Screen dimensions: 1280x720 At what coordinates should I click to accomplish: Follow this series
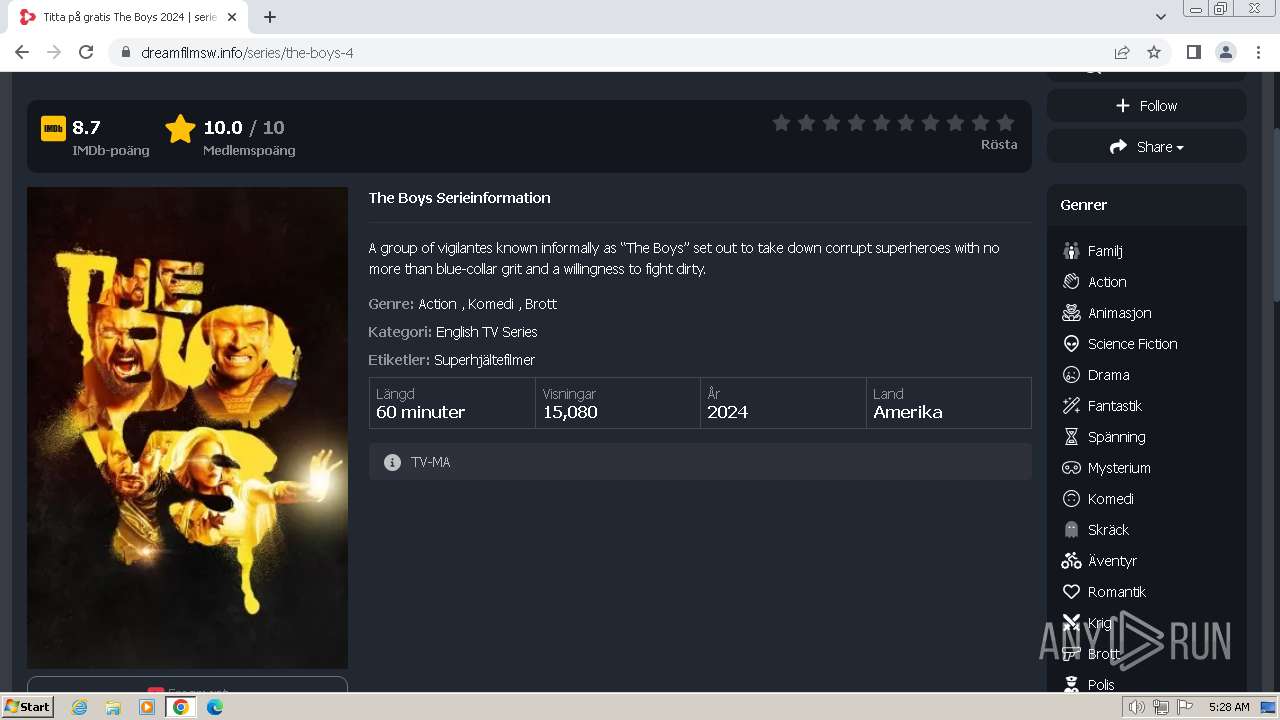(1147, 106)
